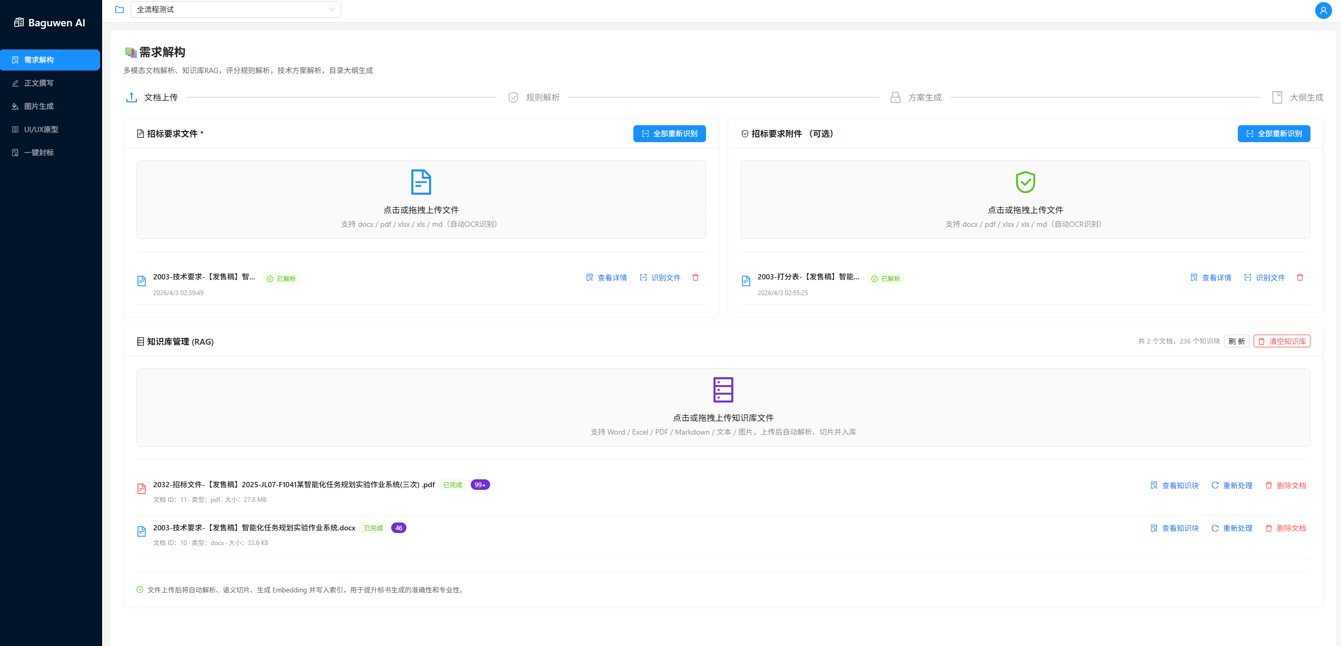Click 删除文档 for the 2003-技术要求 docx
1341x646 pixels.
tap(1286, 528)
